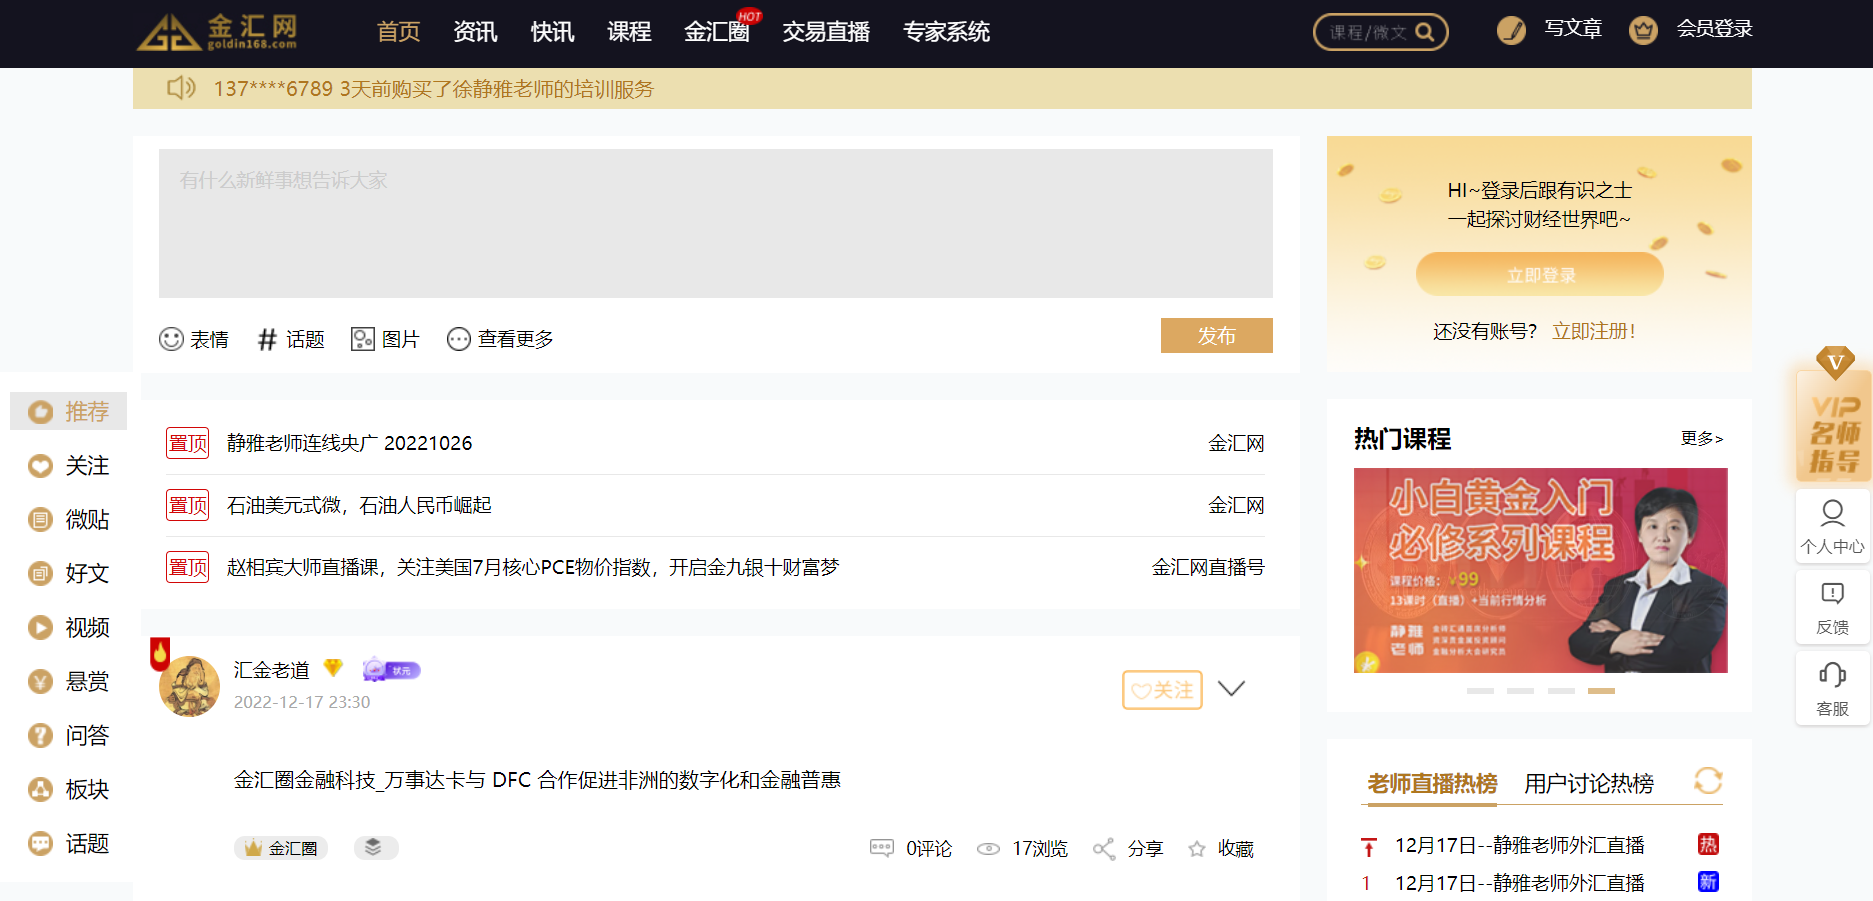Click the 课程/微文 search field
1873x901 pixels.
[1368, 32]
